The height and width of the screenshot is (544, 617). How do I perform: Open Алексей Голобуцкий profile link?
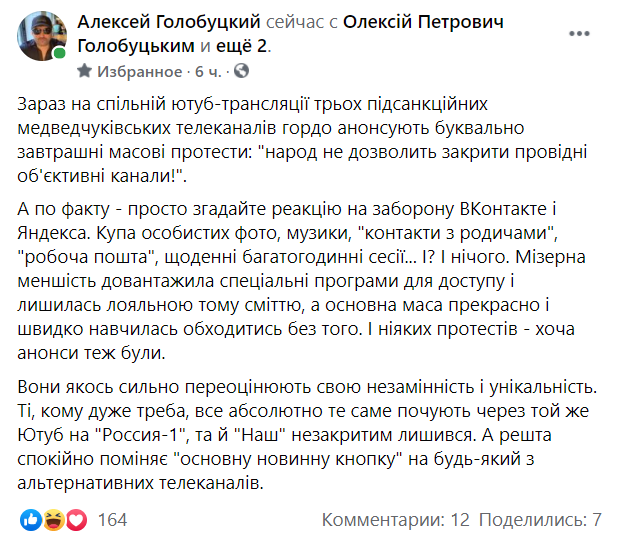156,22
